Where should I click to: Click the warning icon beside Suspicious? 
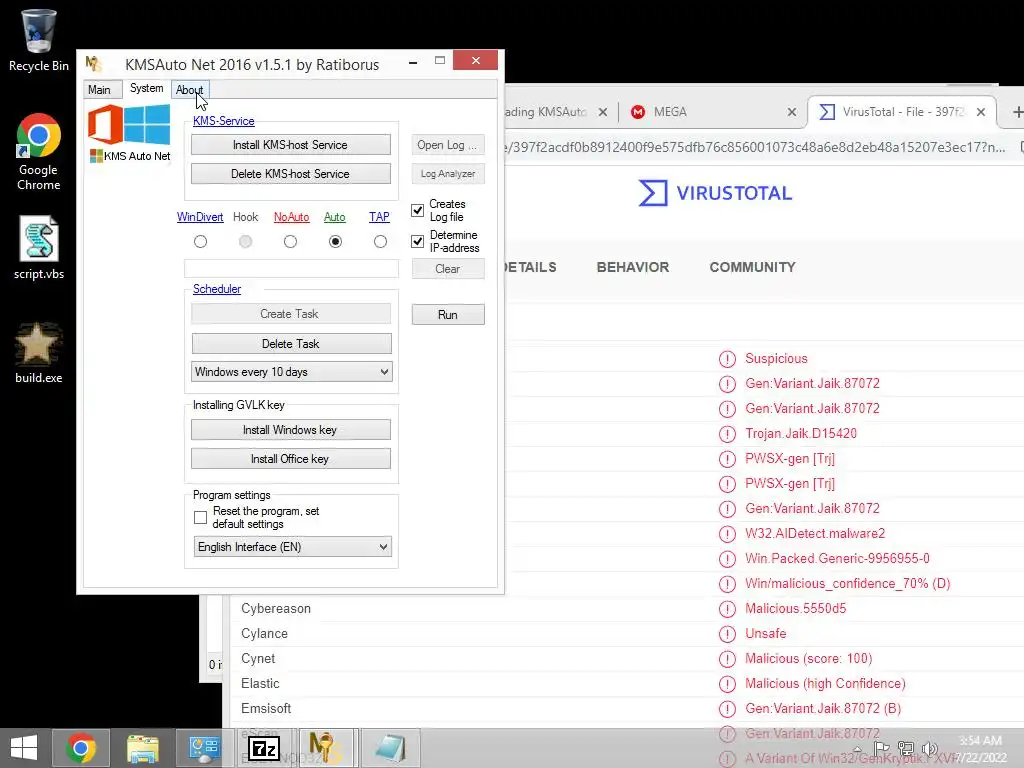click(x=727, y=359)
